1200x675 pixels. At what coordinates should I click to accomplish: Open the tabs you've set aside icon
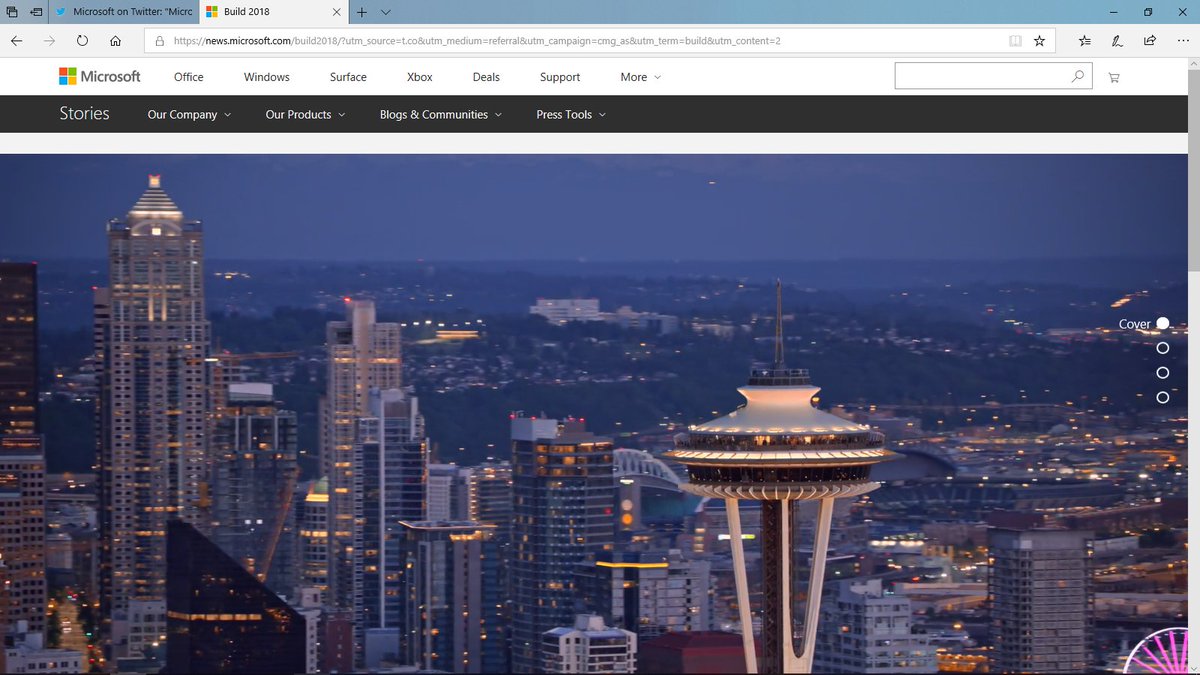(x=12, y=12)
